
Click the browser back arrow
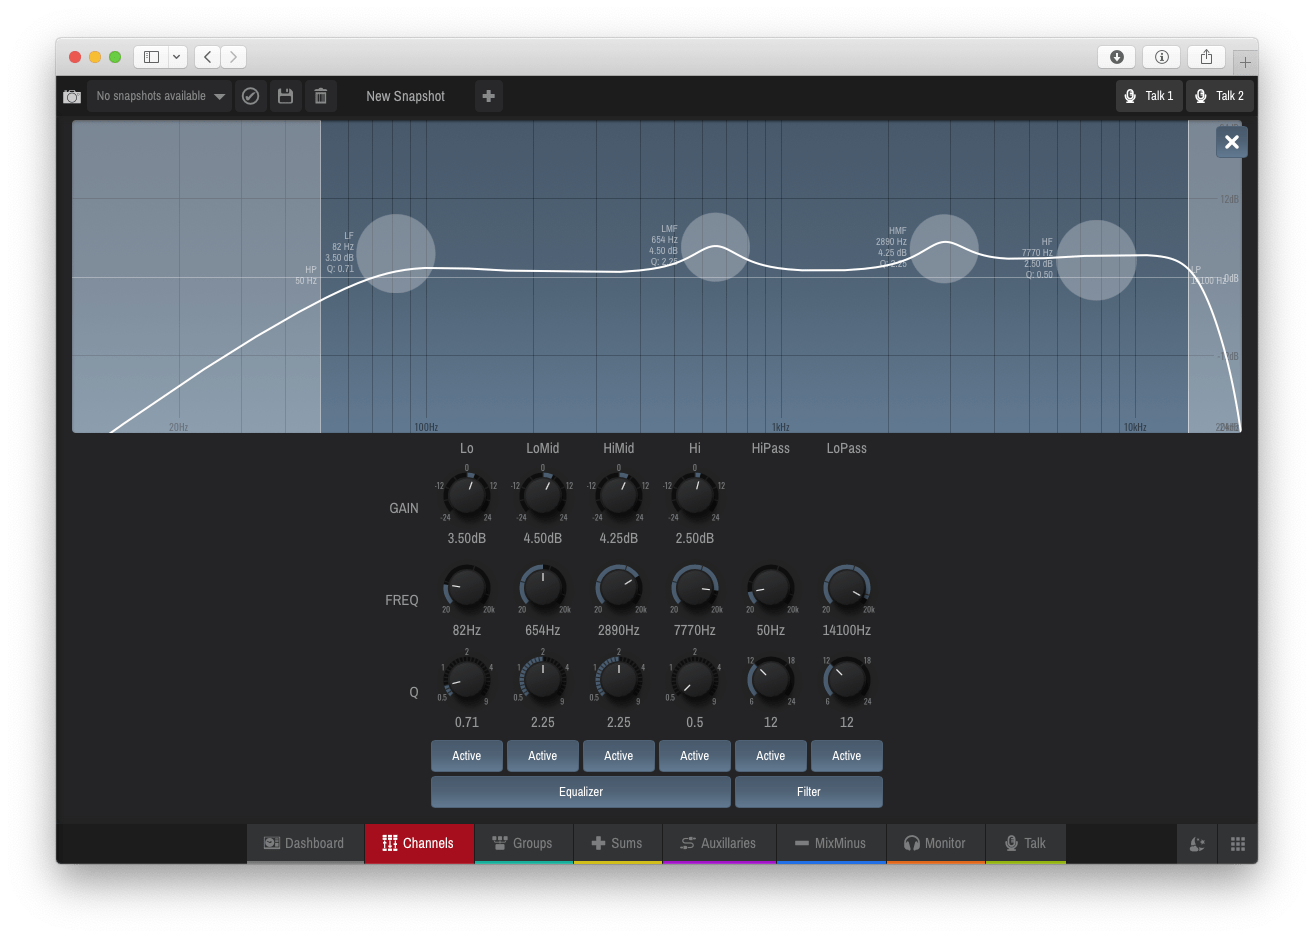click(207, 57)
